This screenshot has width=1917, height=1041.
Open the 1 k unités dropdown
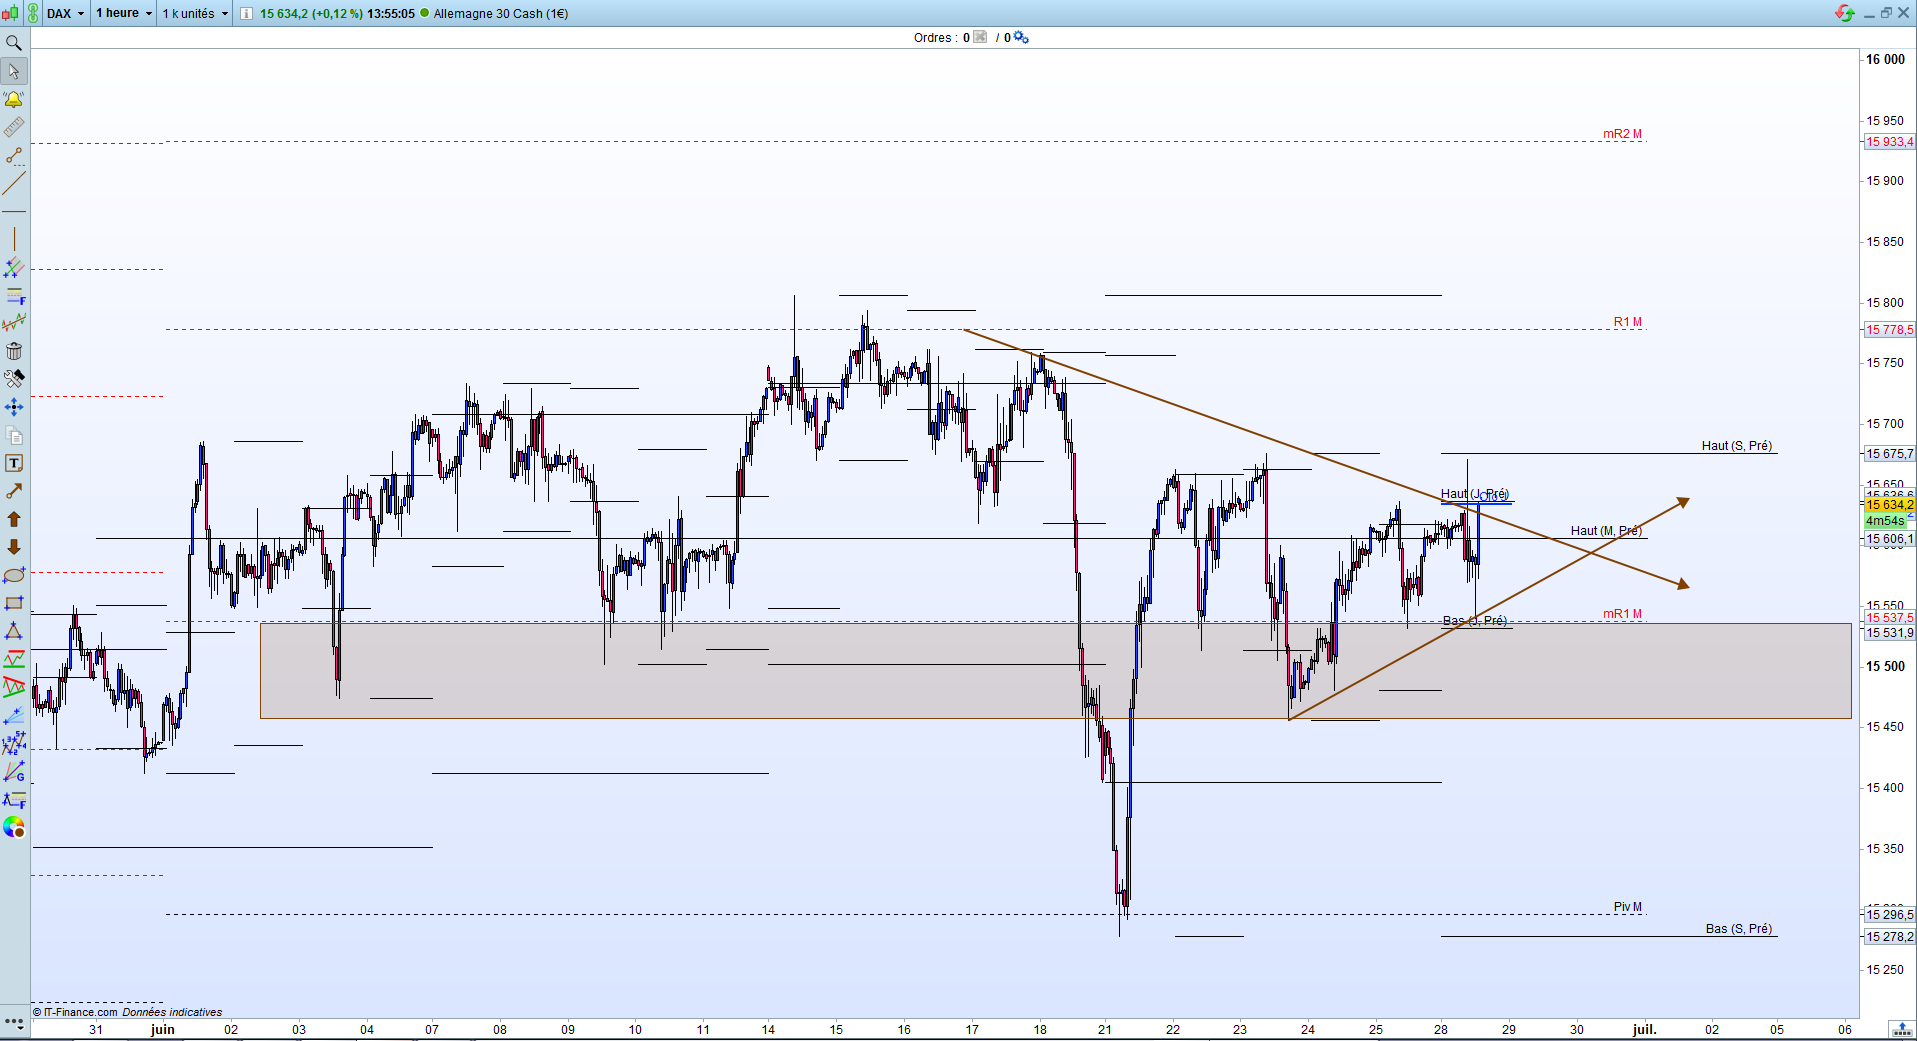[195, 13]
